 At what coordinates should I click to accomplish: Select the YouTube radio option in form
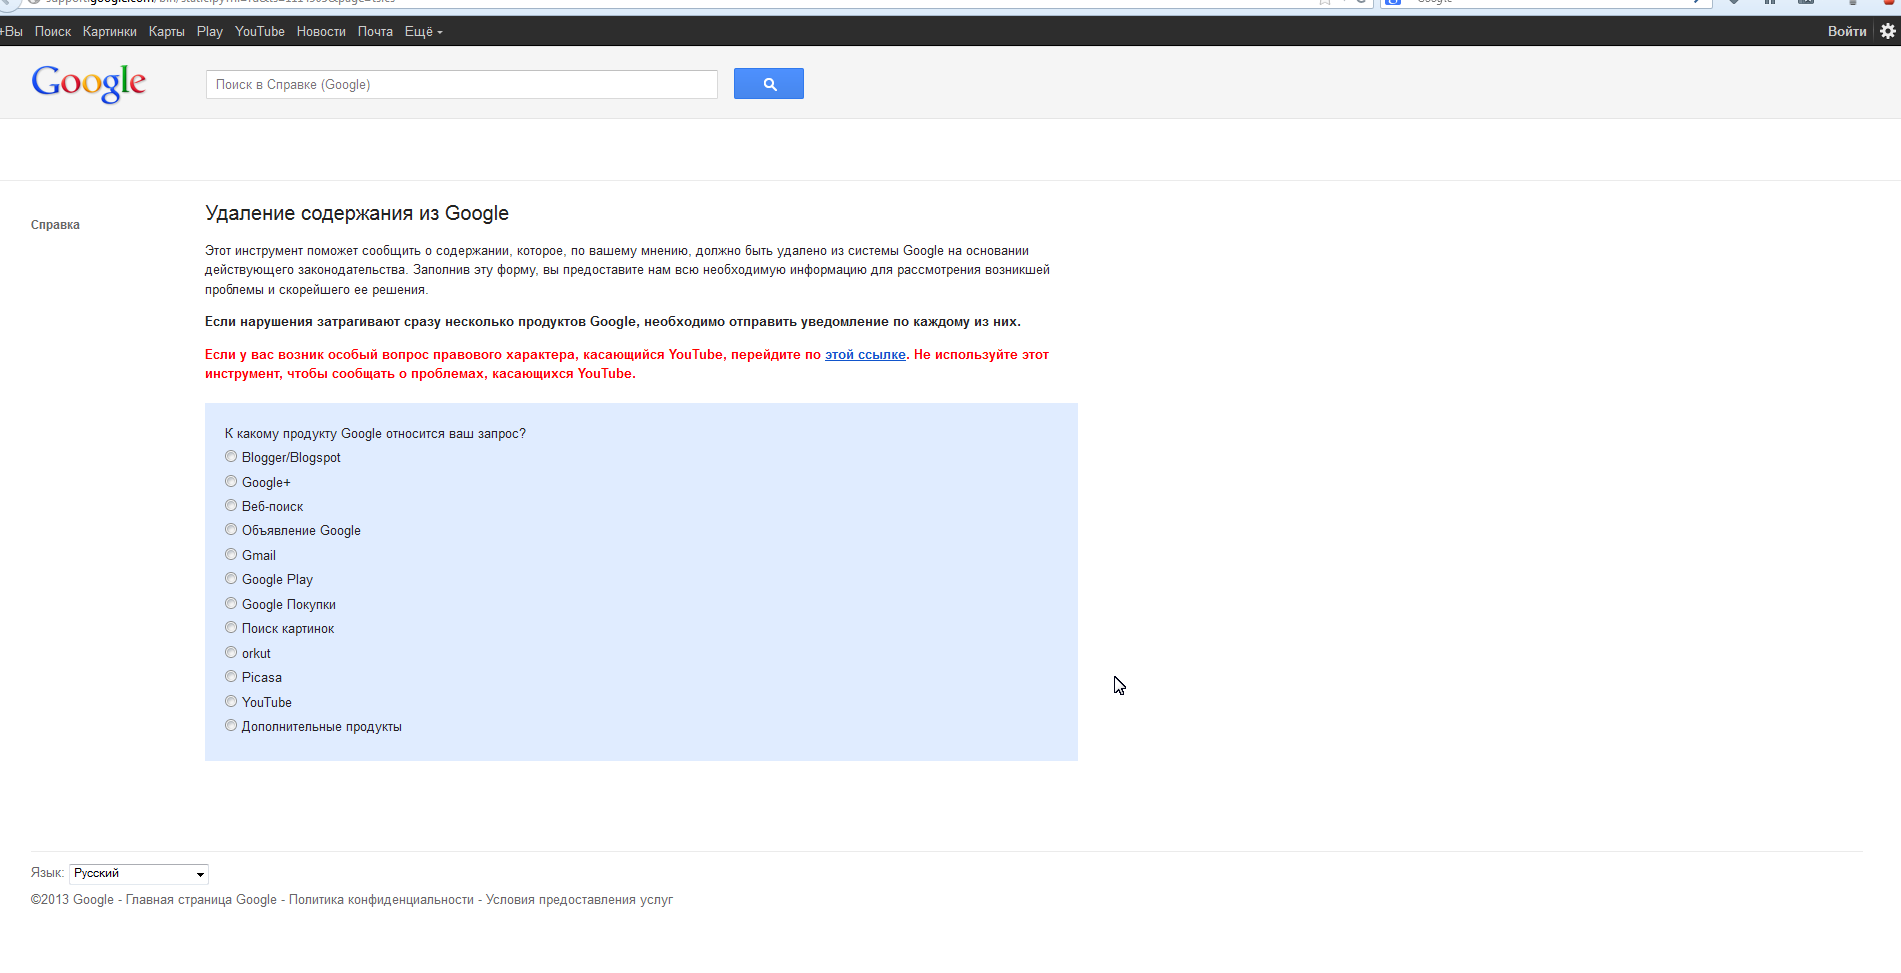pos(231,702)
